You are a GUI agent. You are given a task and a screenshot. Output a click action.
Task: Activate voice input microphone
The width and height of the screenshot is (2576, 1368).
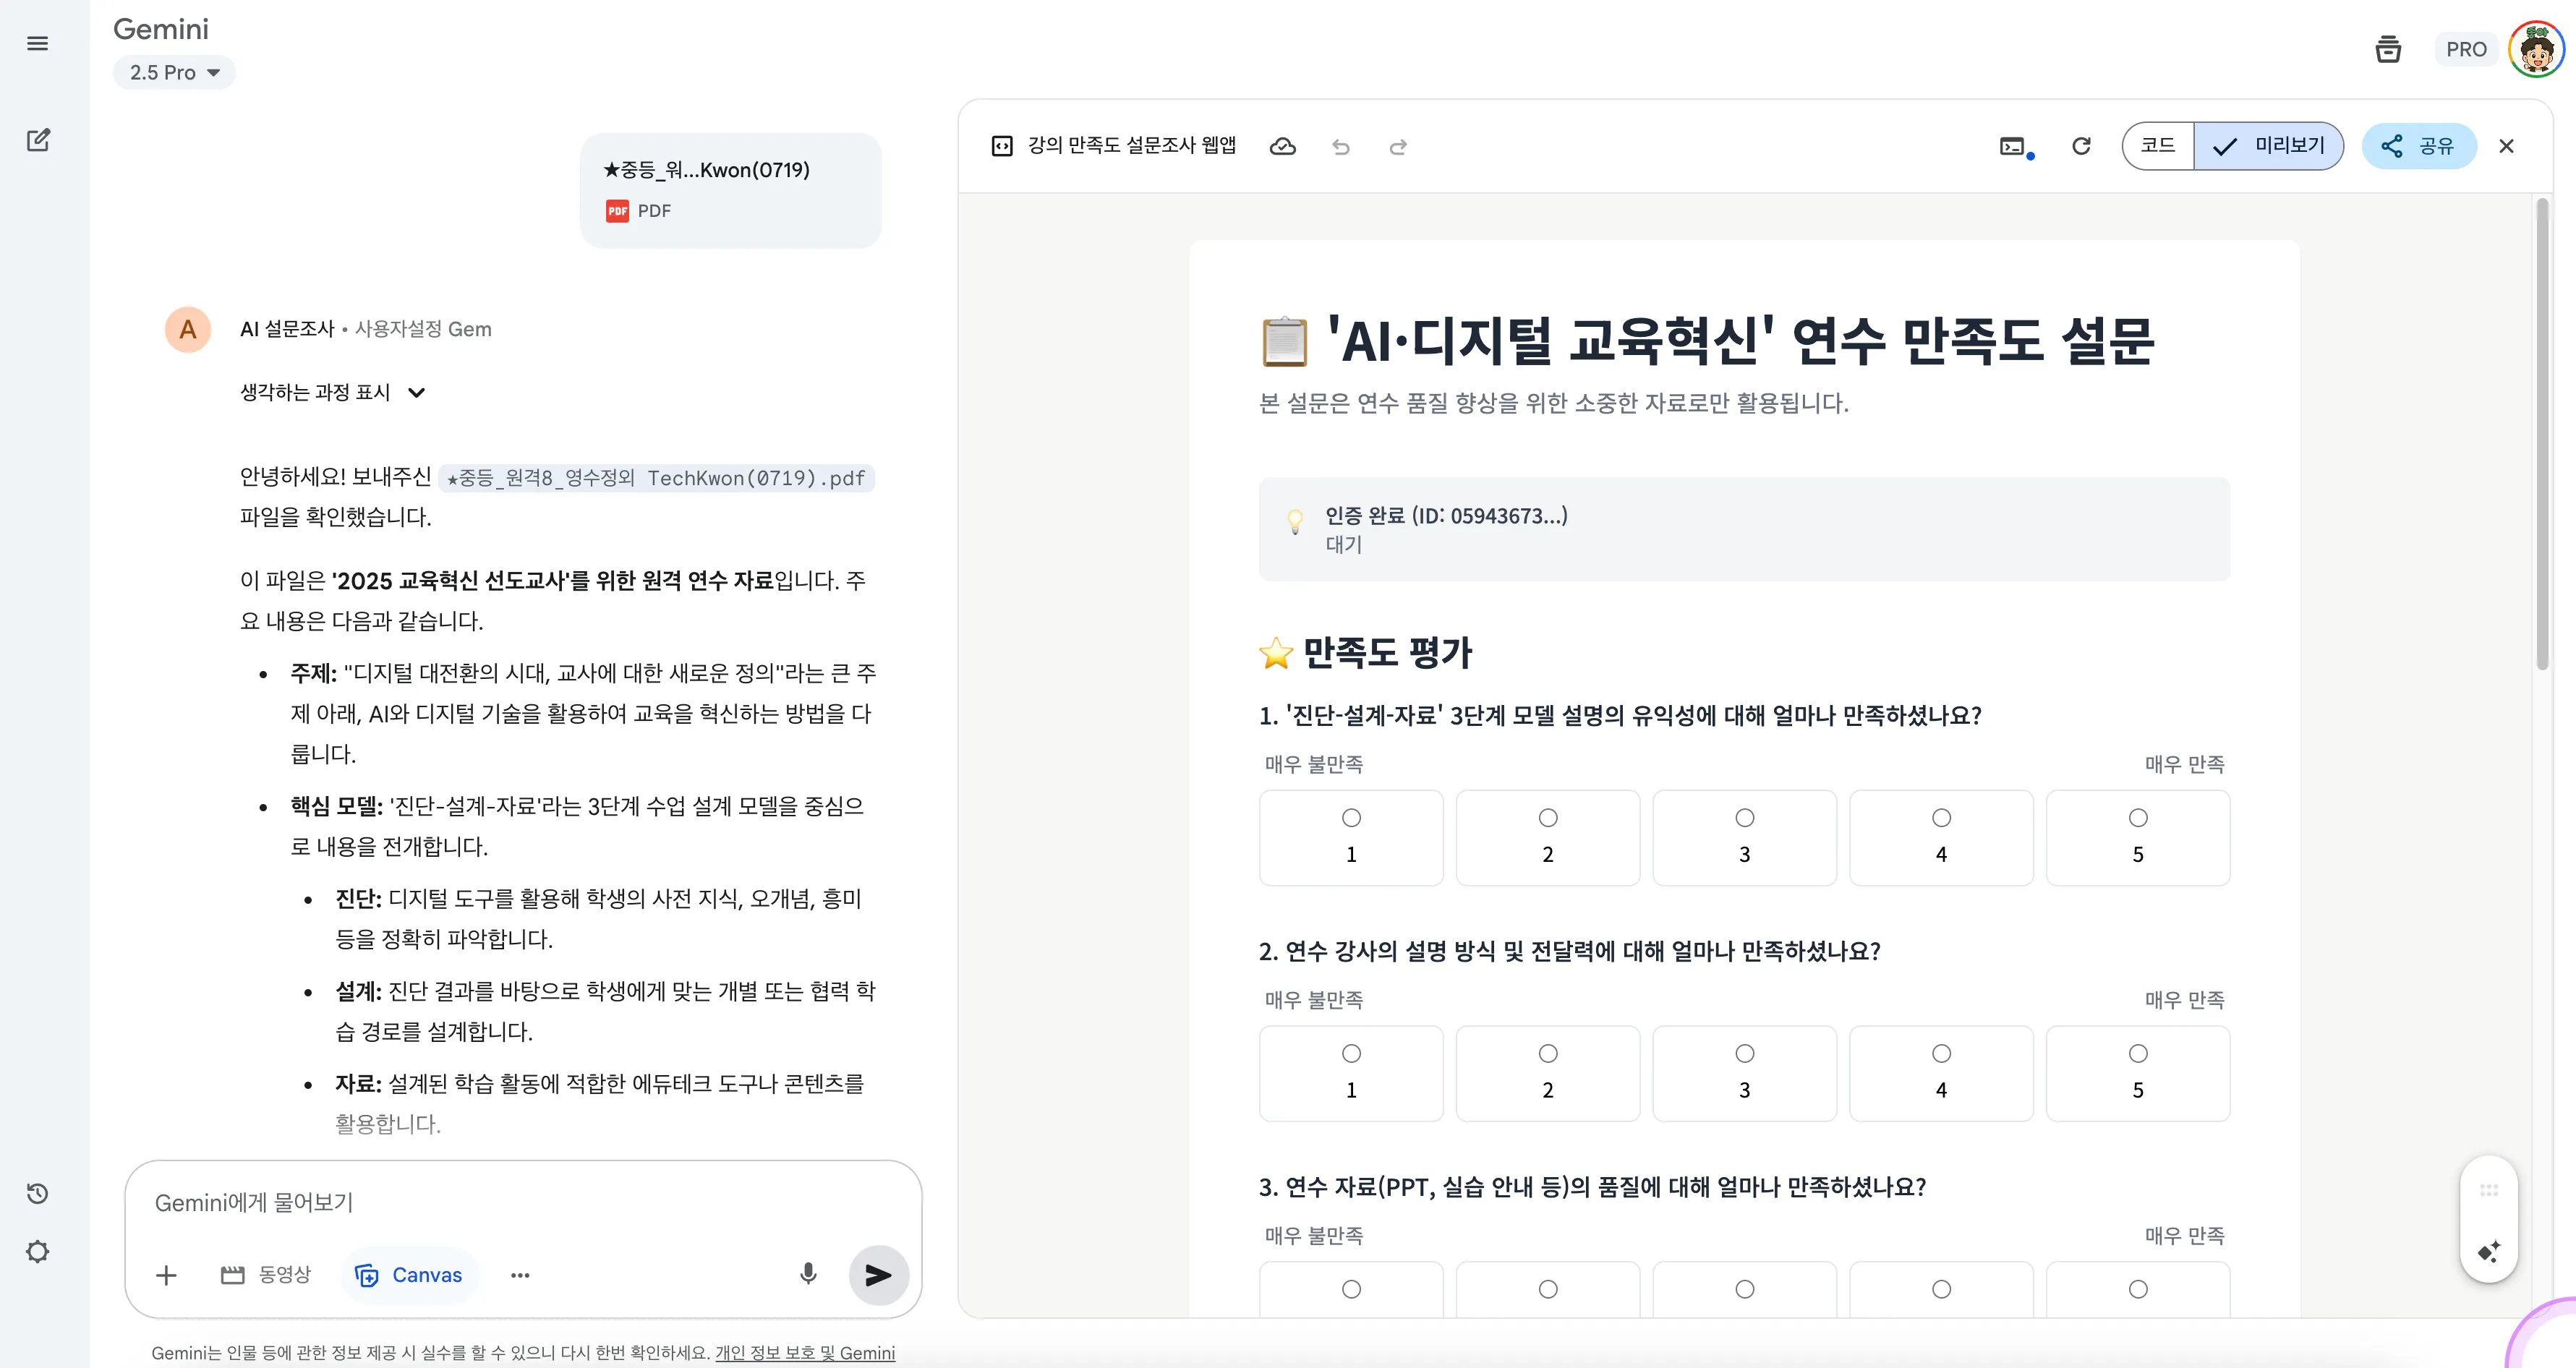click(x=808, y=1274)
